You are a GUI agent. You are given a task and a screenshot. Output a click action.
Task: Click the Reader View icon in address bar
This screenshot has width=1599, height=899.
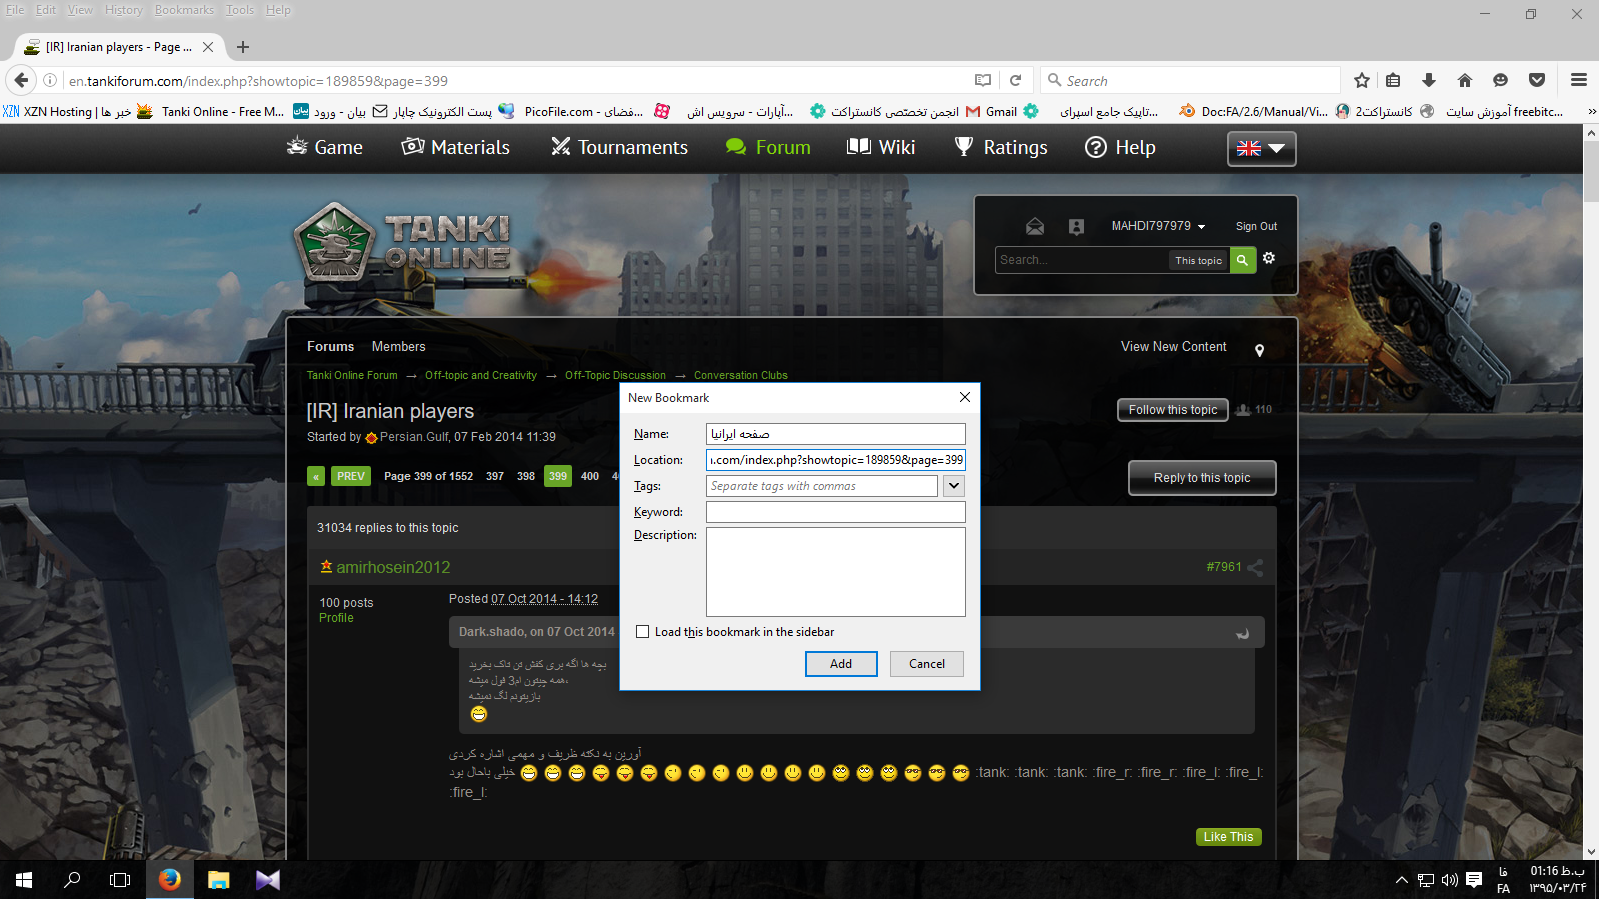click(983, 81)
